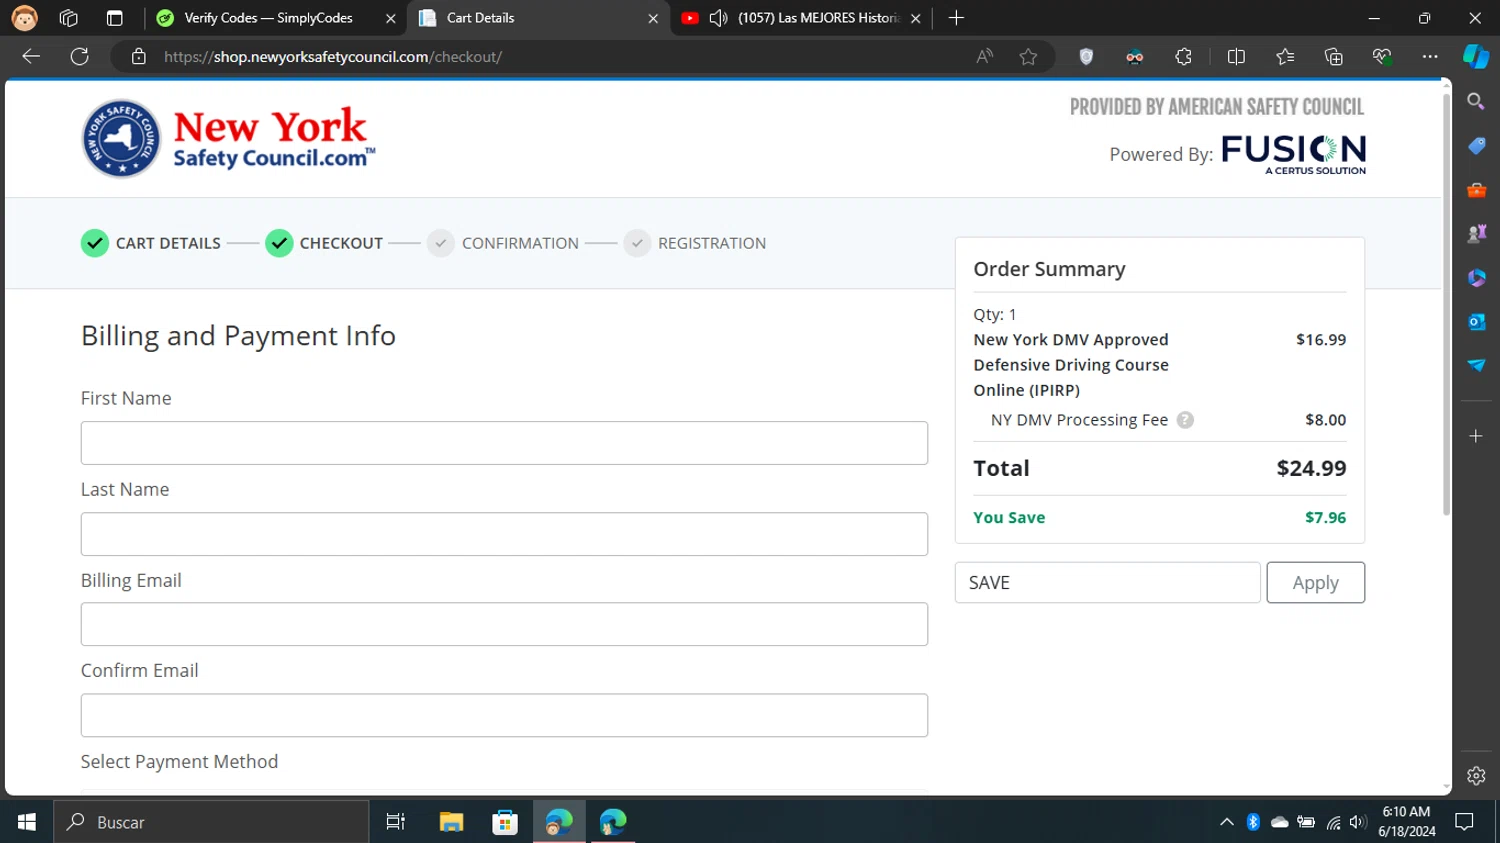Open the sidebar Shopping tag icon
The height and width of the screenshot is (843, 1500).
[1476, 146]
